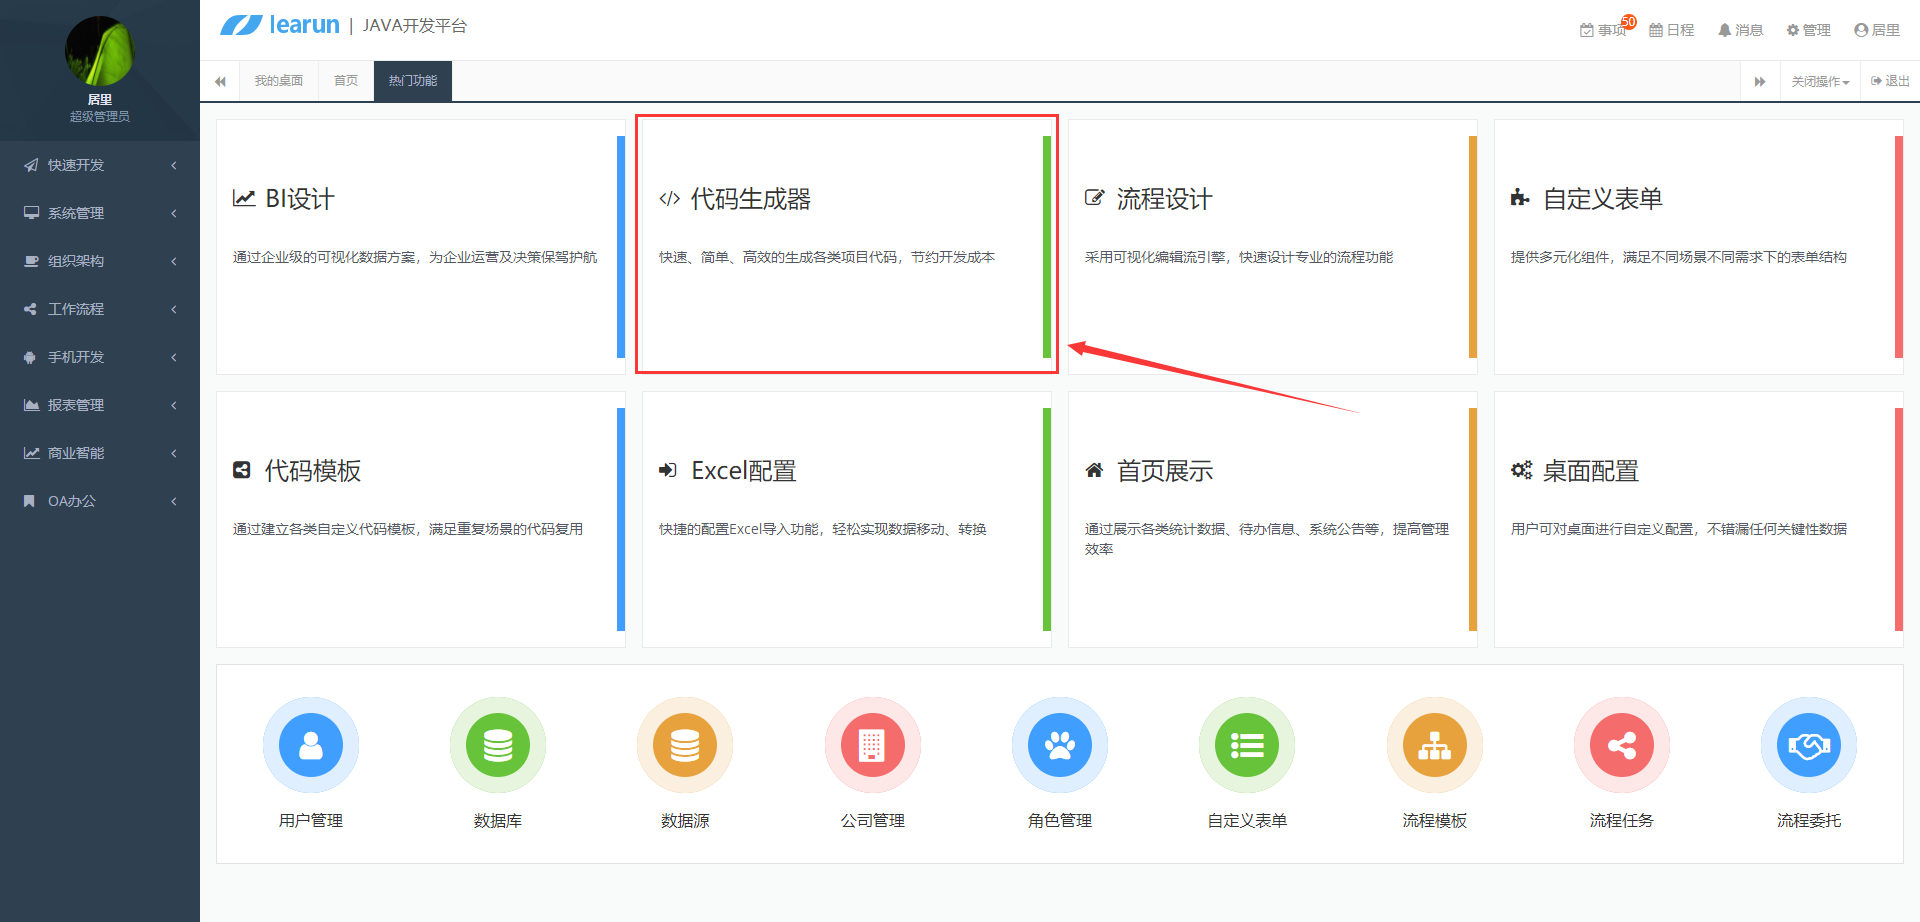Select the 数据源 icon
Viewport: 1920px width, 922px height.
(x=684, y=745)
